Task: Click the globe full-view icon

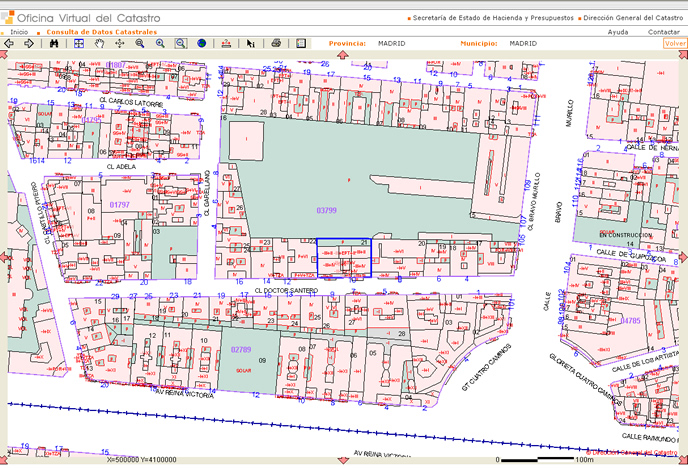Action: click(x=201, y=44)
